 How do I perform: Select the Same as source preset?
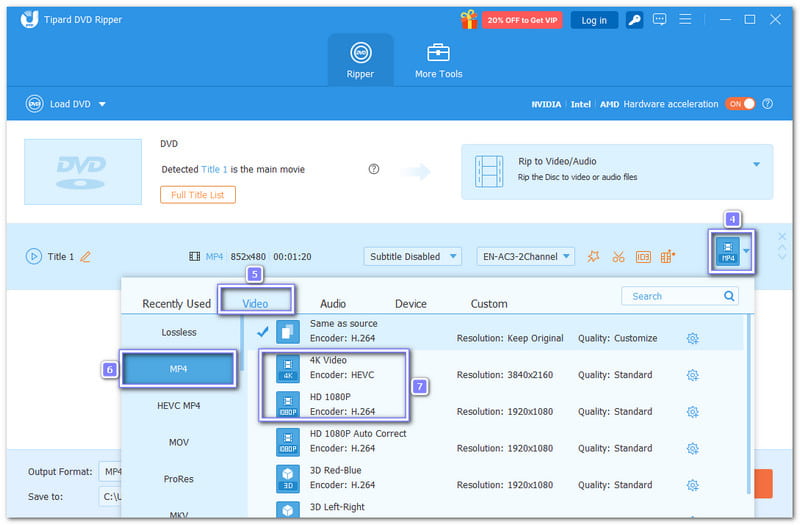[x=343, y=331]
